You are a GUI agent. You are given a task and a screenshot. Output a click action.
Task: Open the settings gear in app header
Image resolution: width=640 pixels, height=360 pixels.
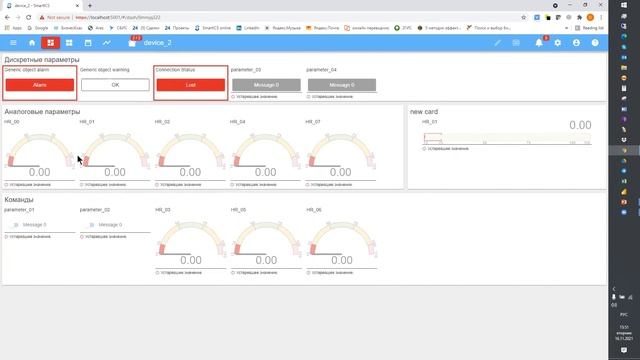(558, 43)
